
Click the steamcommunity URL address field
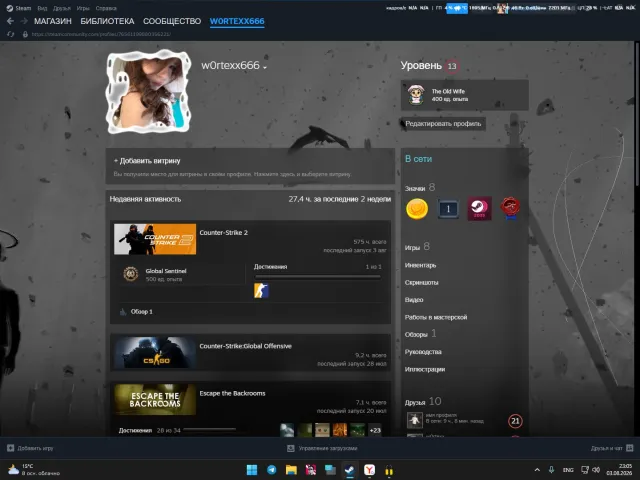(101, 34)
